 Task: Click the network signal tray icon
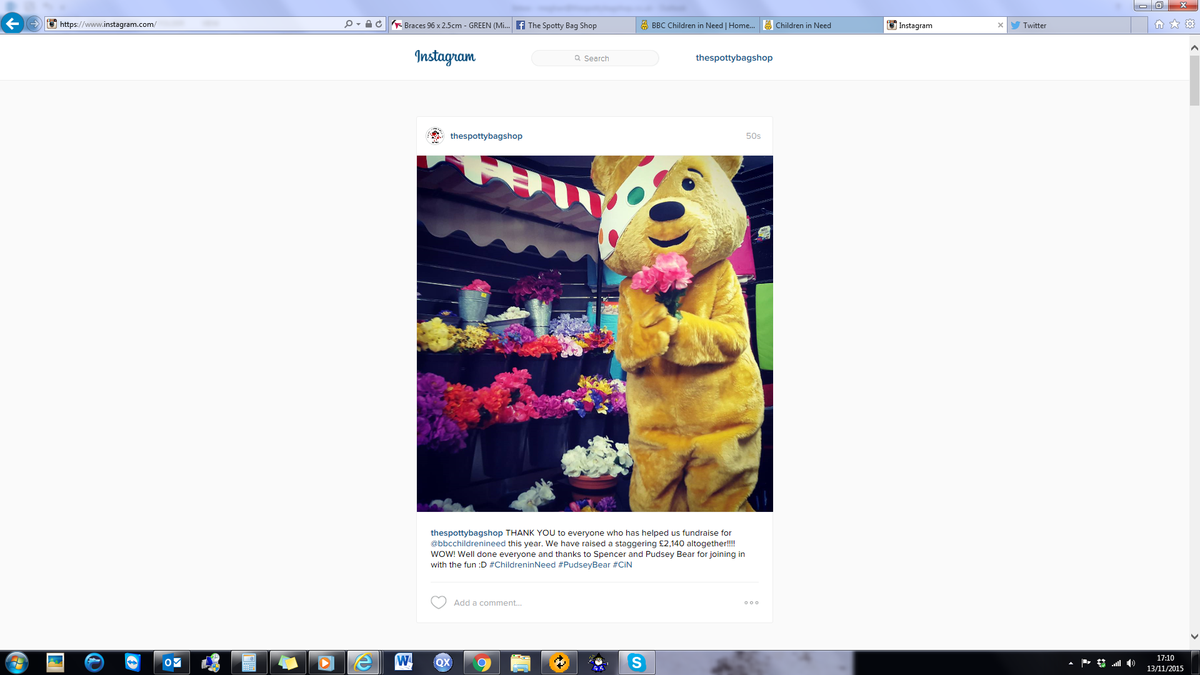(1116, 662)
